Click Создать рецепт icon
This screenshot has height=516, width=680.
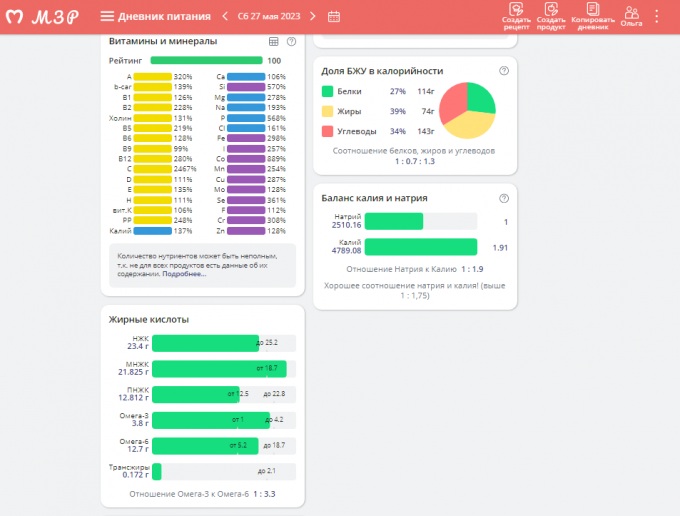517,15
